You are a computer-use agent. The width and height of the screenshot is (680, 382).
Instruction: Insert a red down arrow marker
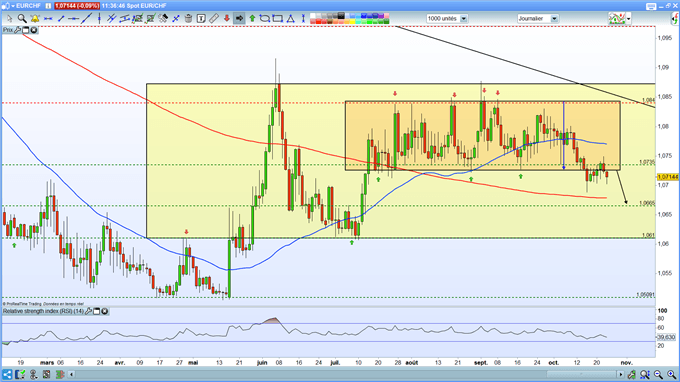click(x=226, y=18)
